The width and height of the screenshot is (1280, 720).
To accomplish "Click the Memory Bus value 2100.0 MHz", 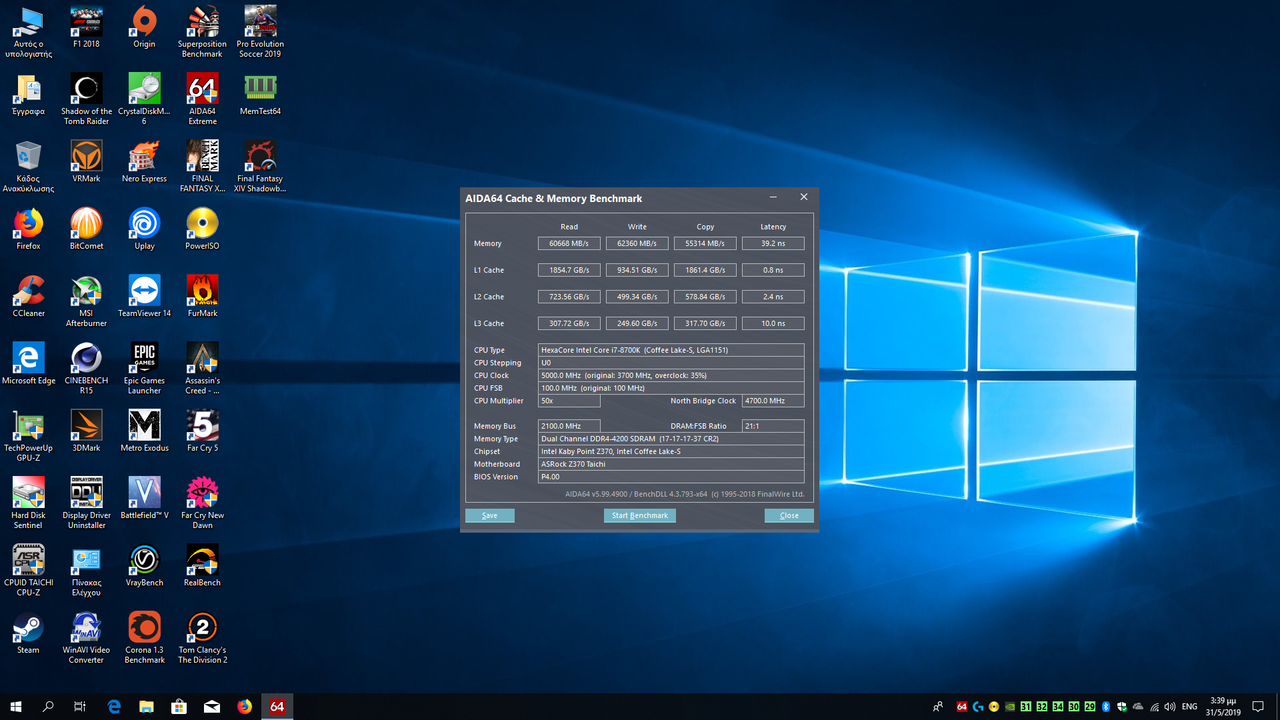I will pos(569,426).
